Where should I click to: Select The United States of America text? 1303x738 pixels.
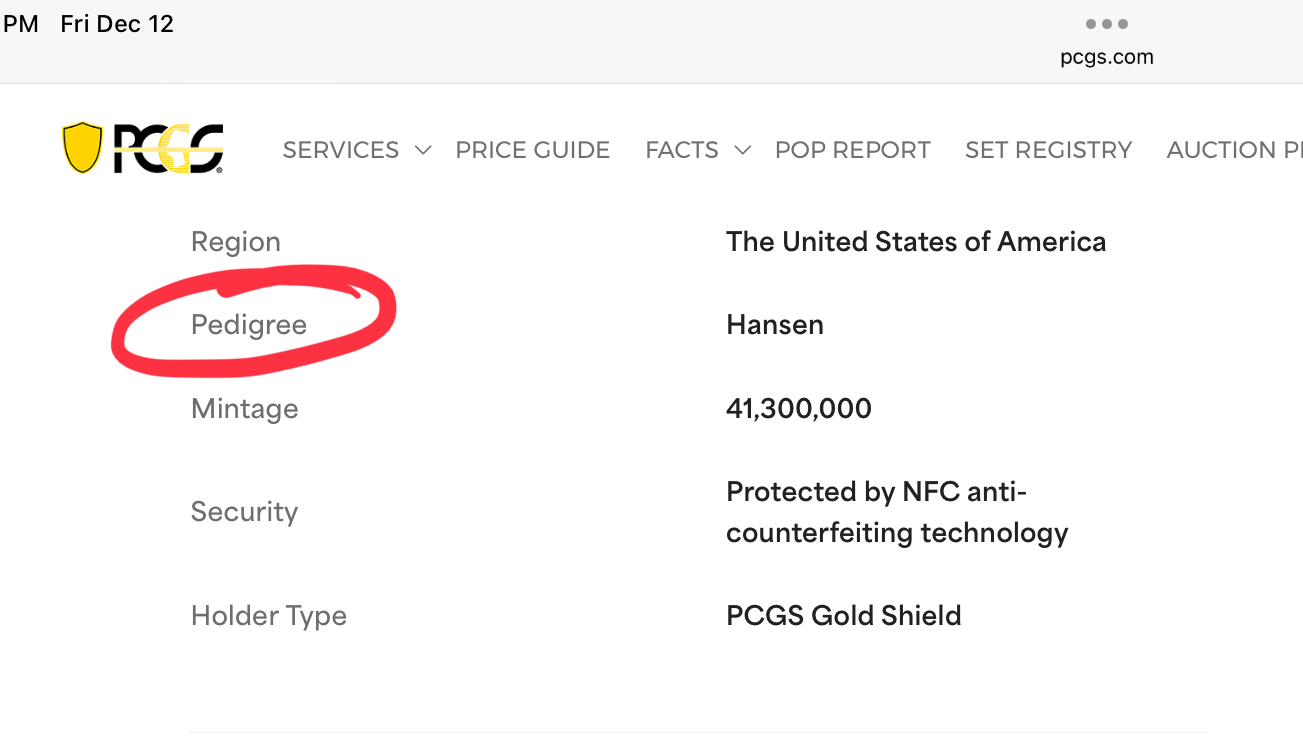point(916,242)
